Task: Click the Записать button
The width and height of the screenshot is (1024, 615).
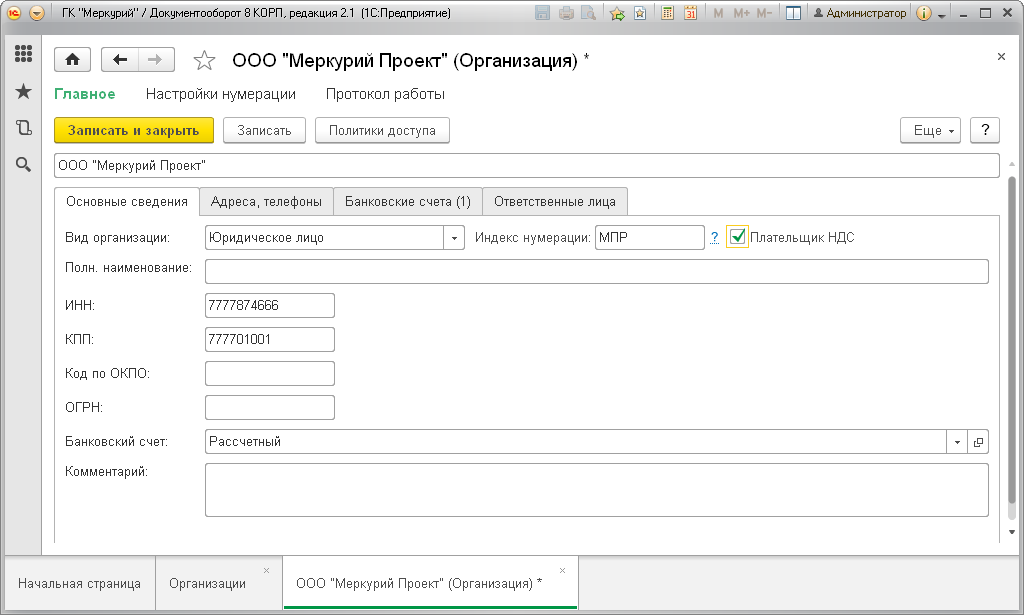Action: [264, 131]
